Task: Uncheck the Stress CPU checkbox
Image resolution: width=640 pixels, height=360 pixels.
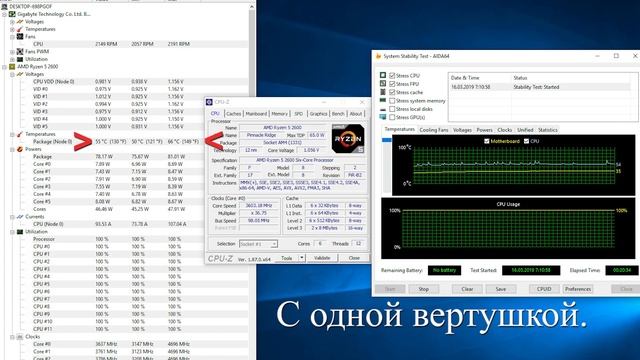Action: click(x=392, y=76)
